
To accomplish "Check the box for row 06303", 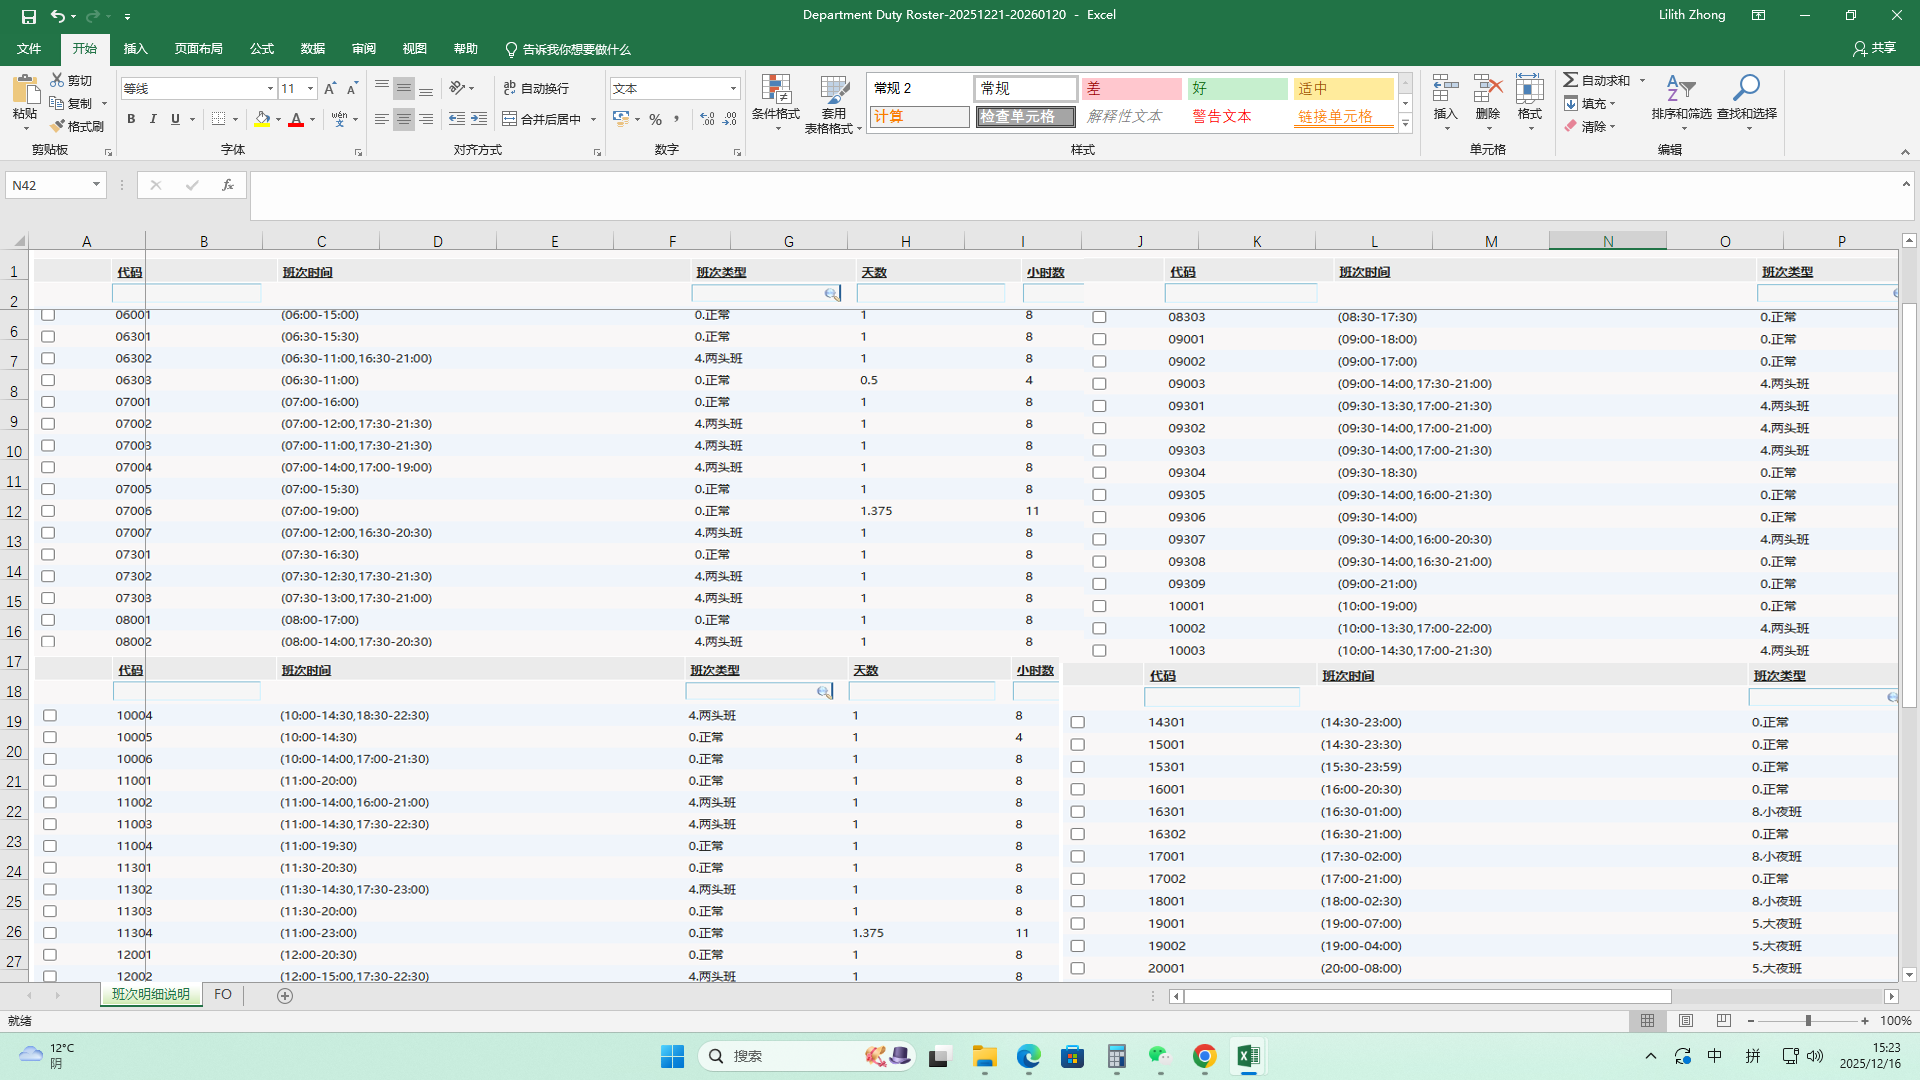I will 48,380.
